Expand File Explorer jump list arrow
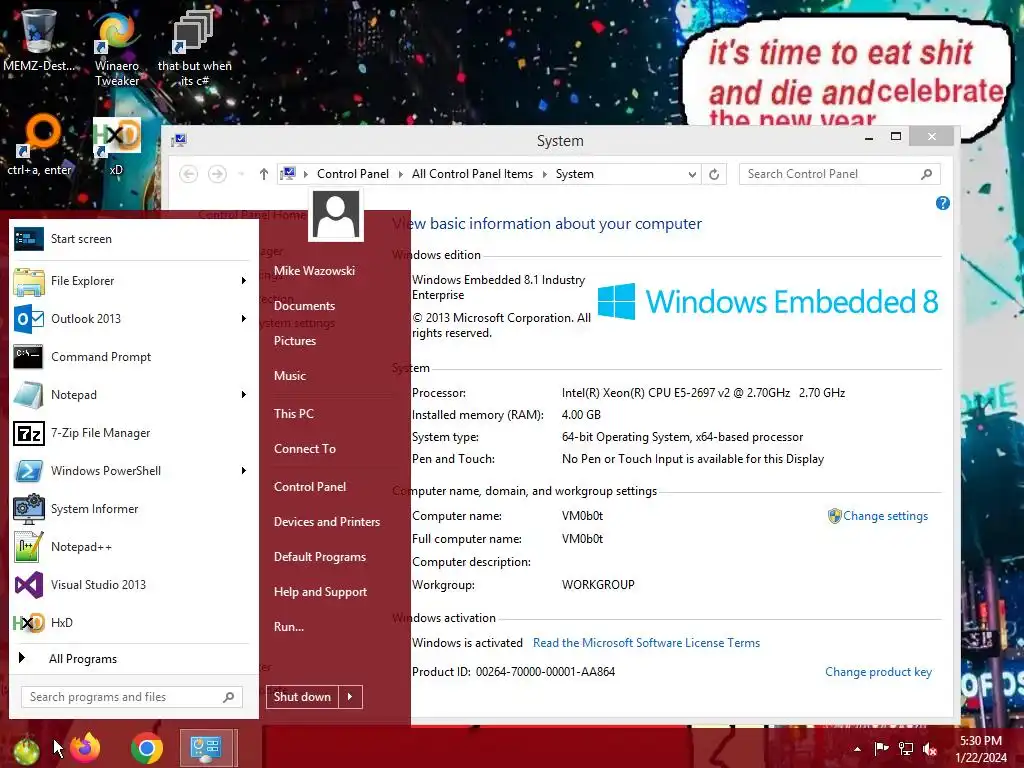Screen dimensions: 1024x768 pos(244,281)
